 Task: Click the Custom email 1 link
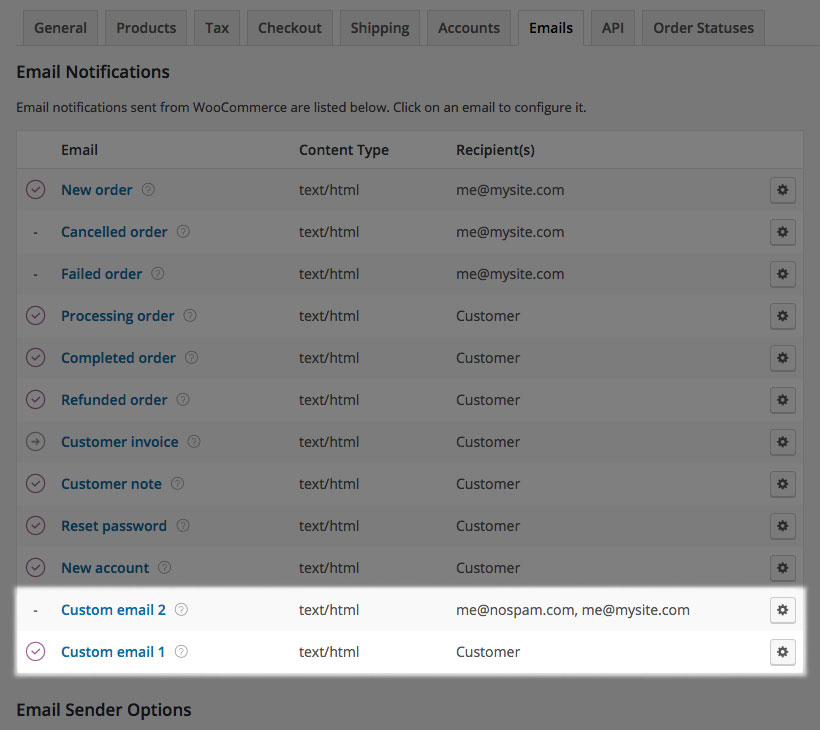tap(113, 652)
